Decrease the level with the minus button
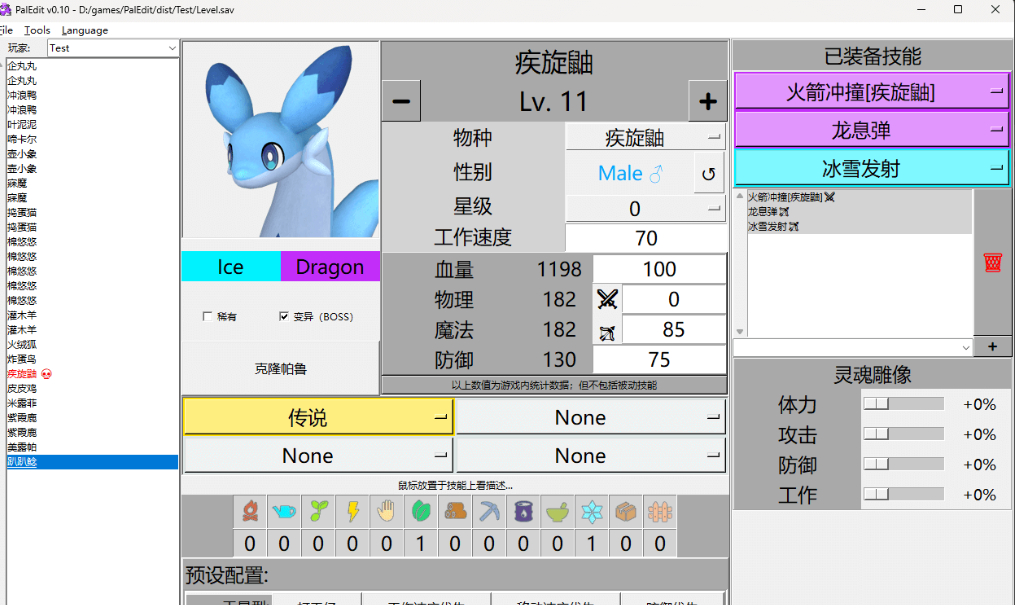 coord(401,101)
